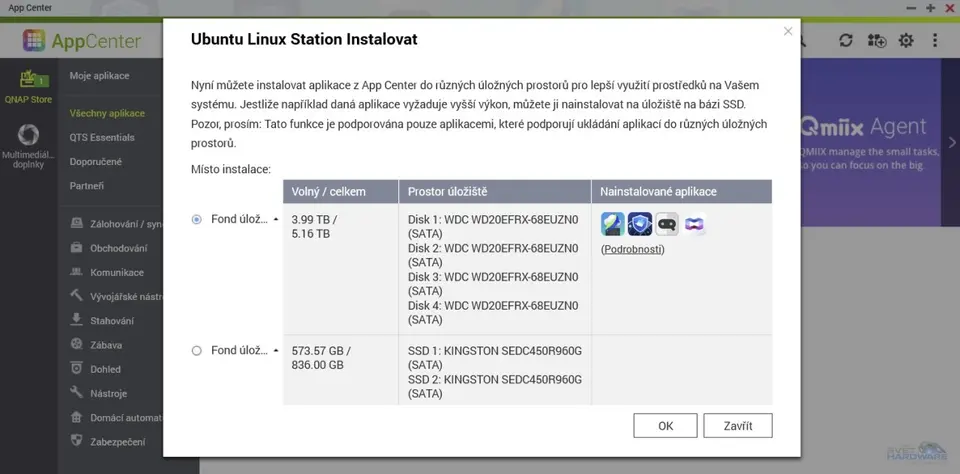Screen dimensions: 960x474
Task: Expand the second Fond úlož… pool arrow
Action: pos(276,351)
